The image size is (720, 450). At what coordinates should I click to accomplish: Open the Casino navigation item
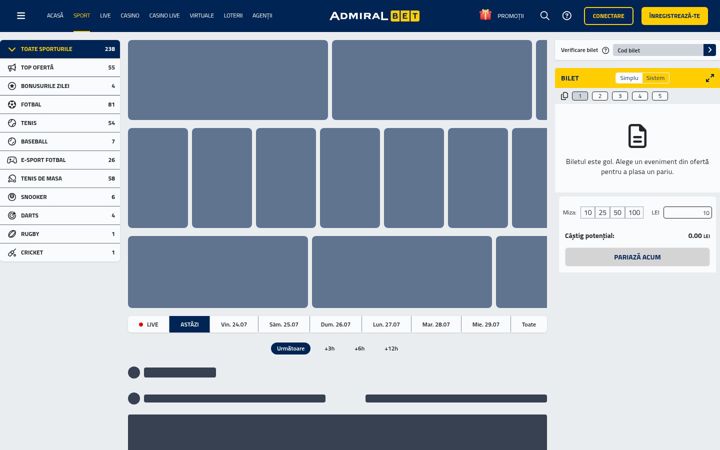click(130, 16)
